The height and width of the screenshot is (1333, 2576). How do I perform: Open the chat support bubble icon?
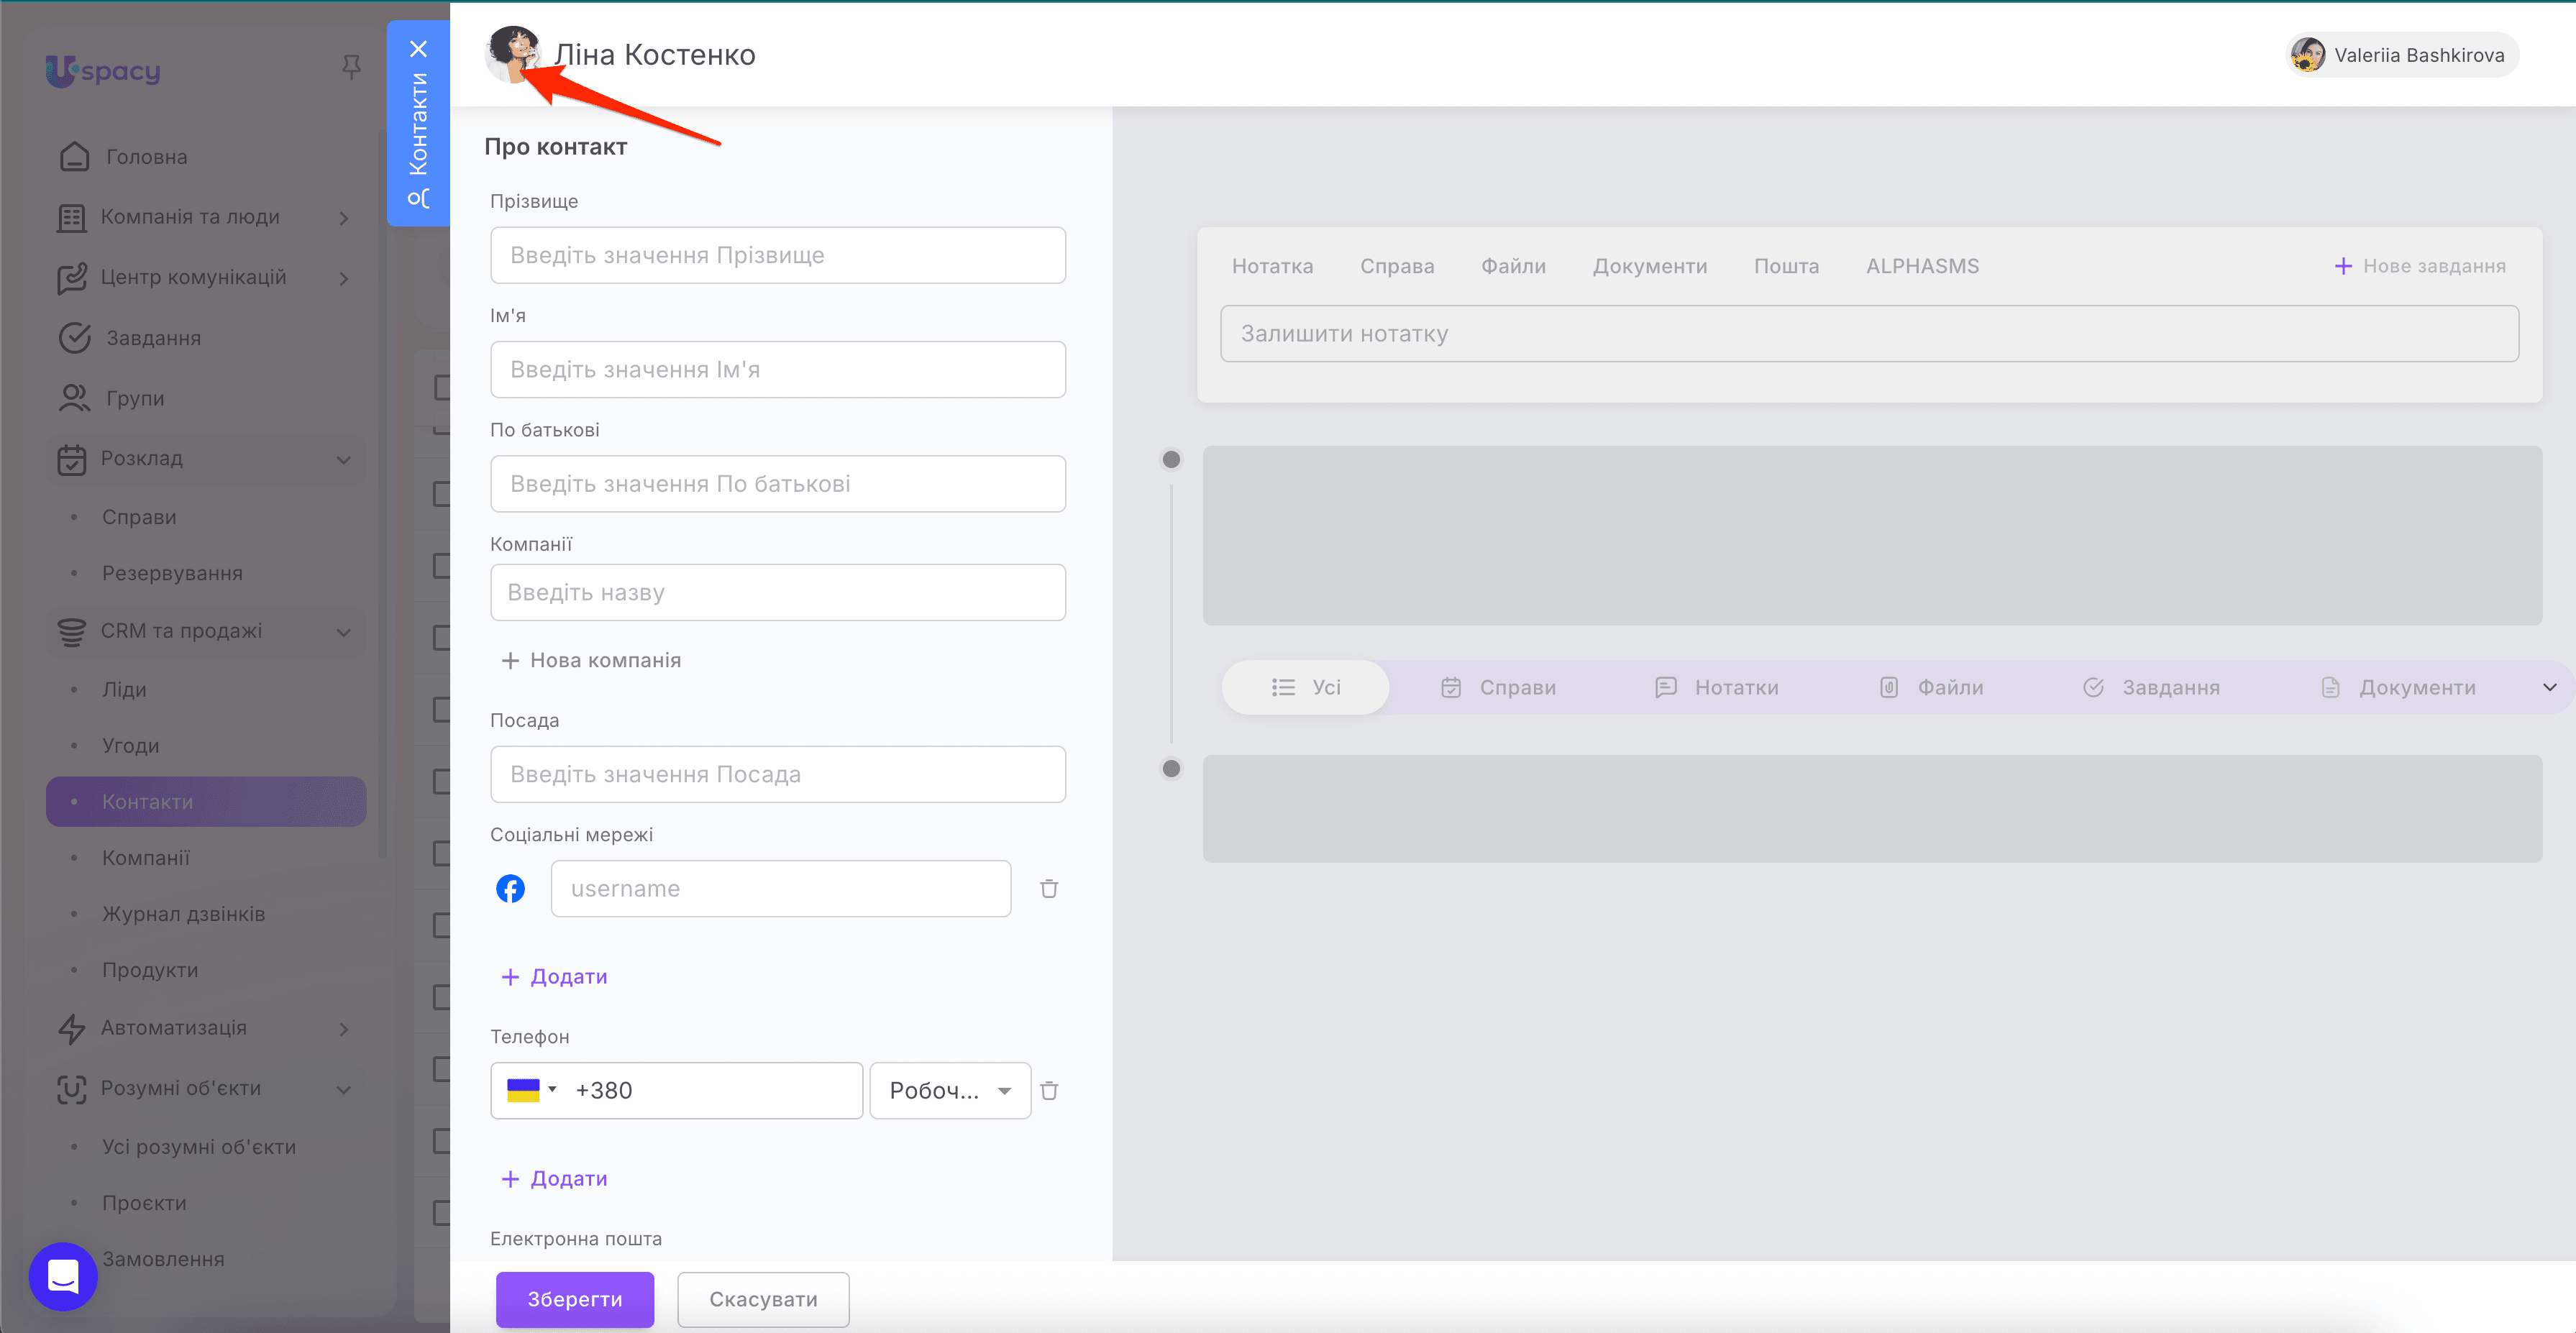tap(63, 1276)
